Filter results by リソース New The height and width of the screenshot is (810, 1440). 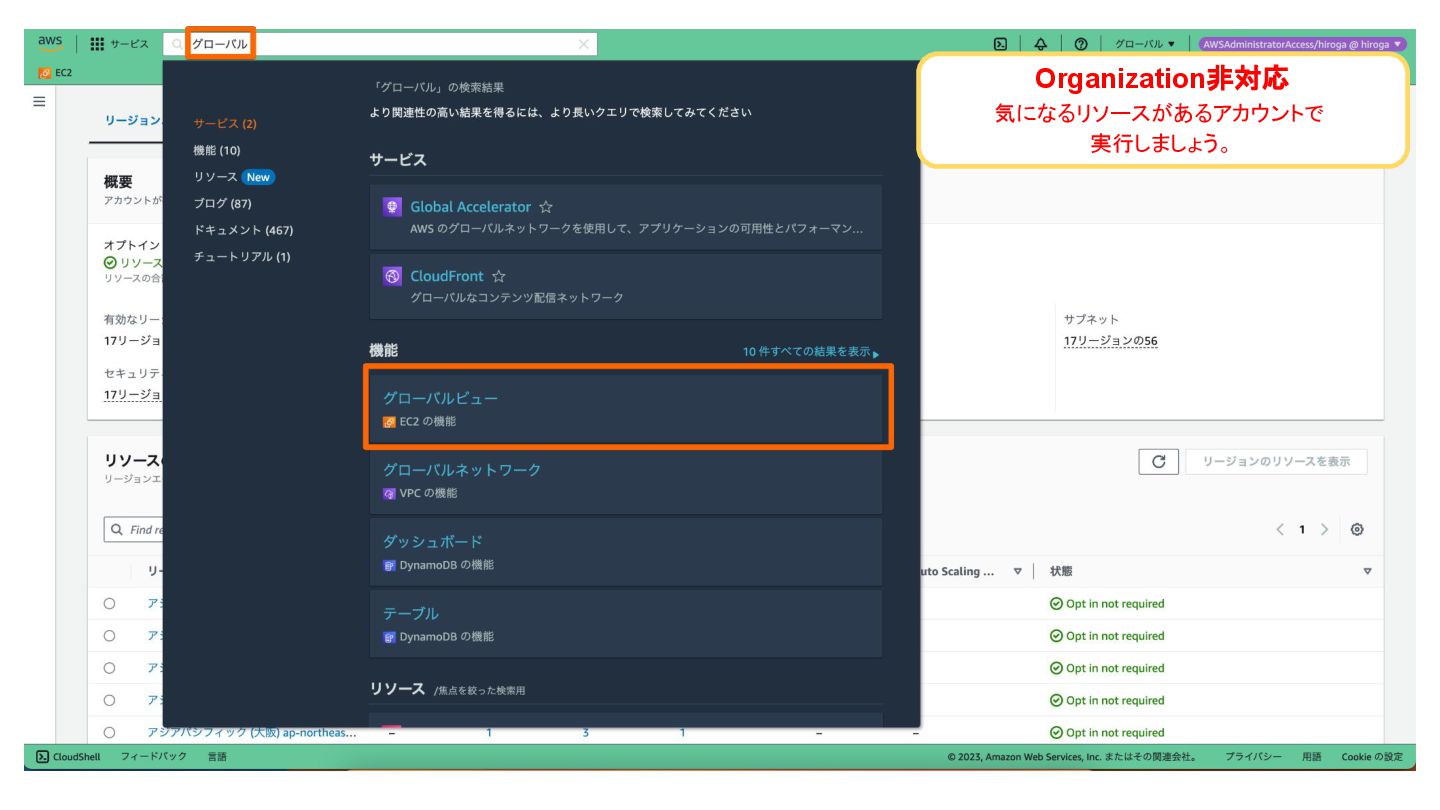coord(233,177)
